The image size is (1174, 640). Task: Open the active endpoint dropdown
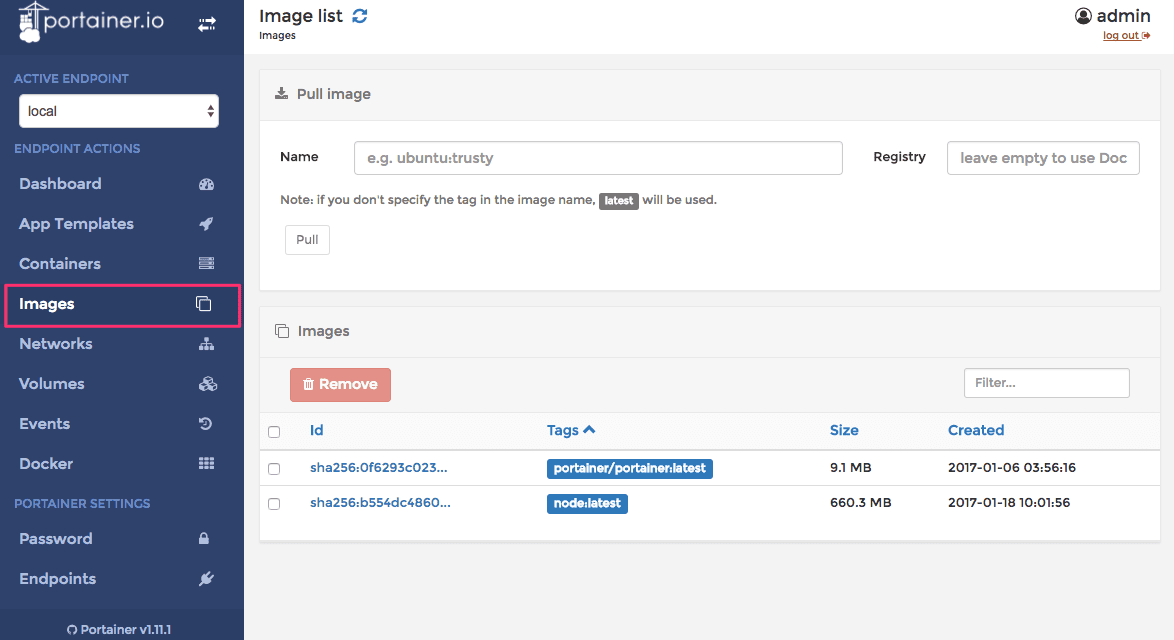(119, 111)
